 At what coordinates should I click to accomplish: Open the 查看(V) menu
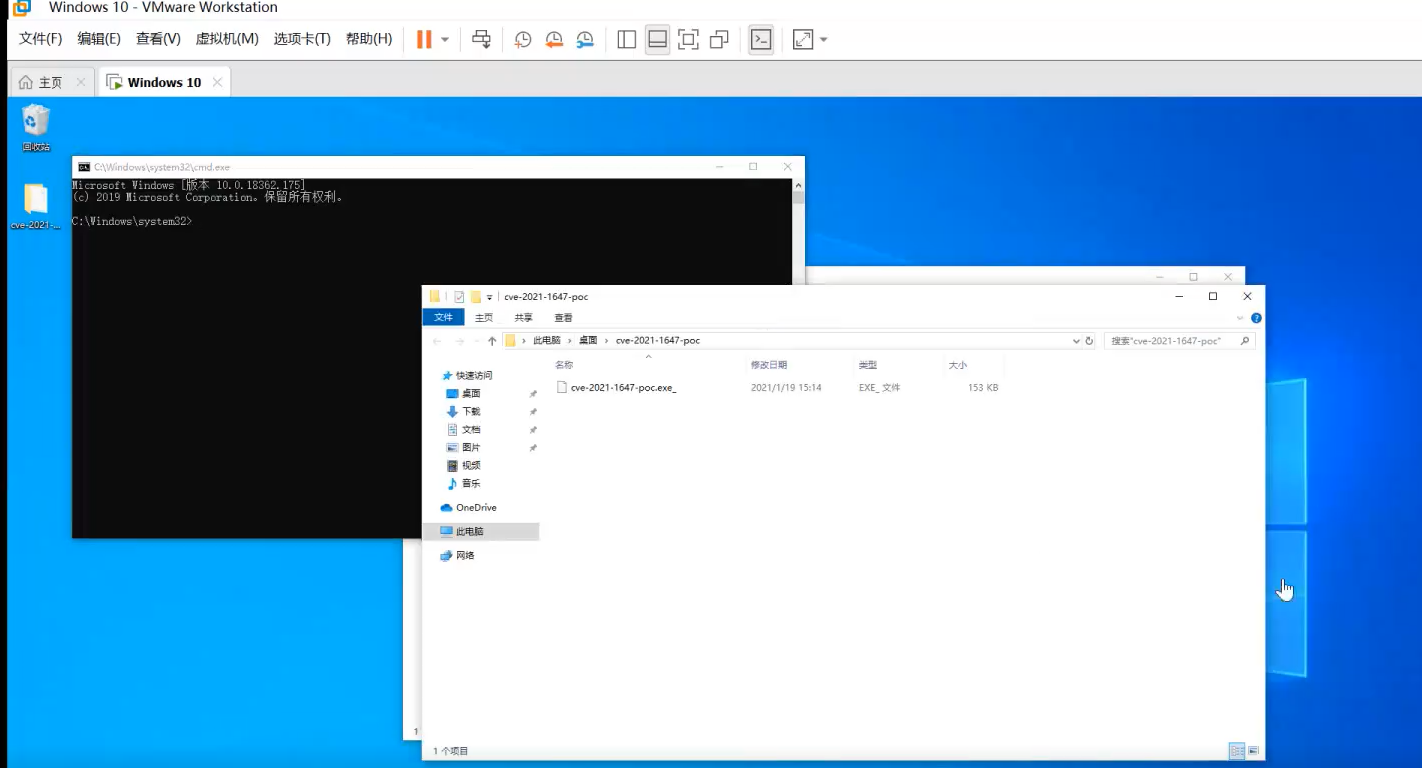point(158,39)
